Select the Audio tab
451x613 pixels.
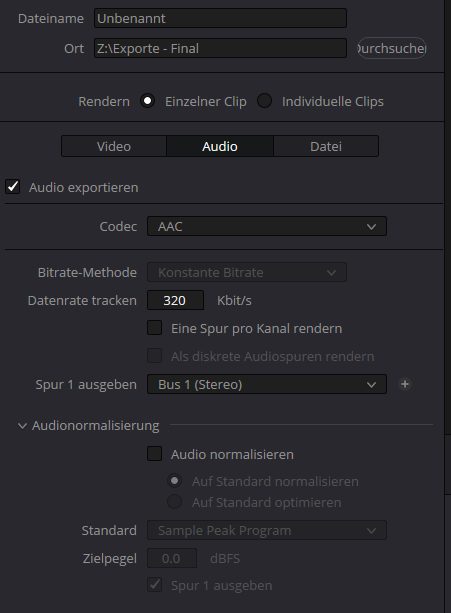[220, 146]
